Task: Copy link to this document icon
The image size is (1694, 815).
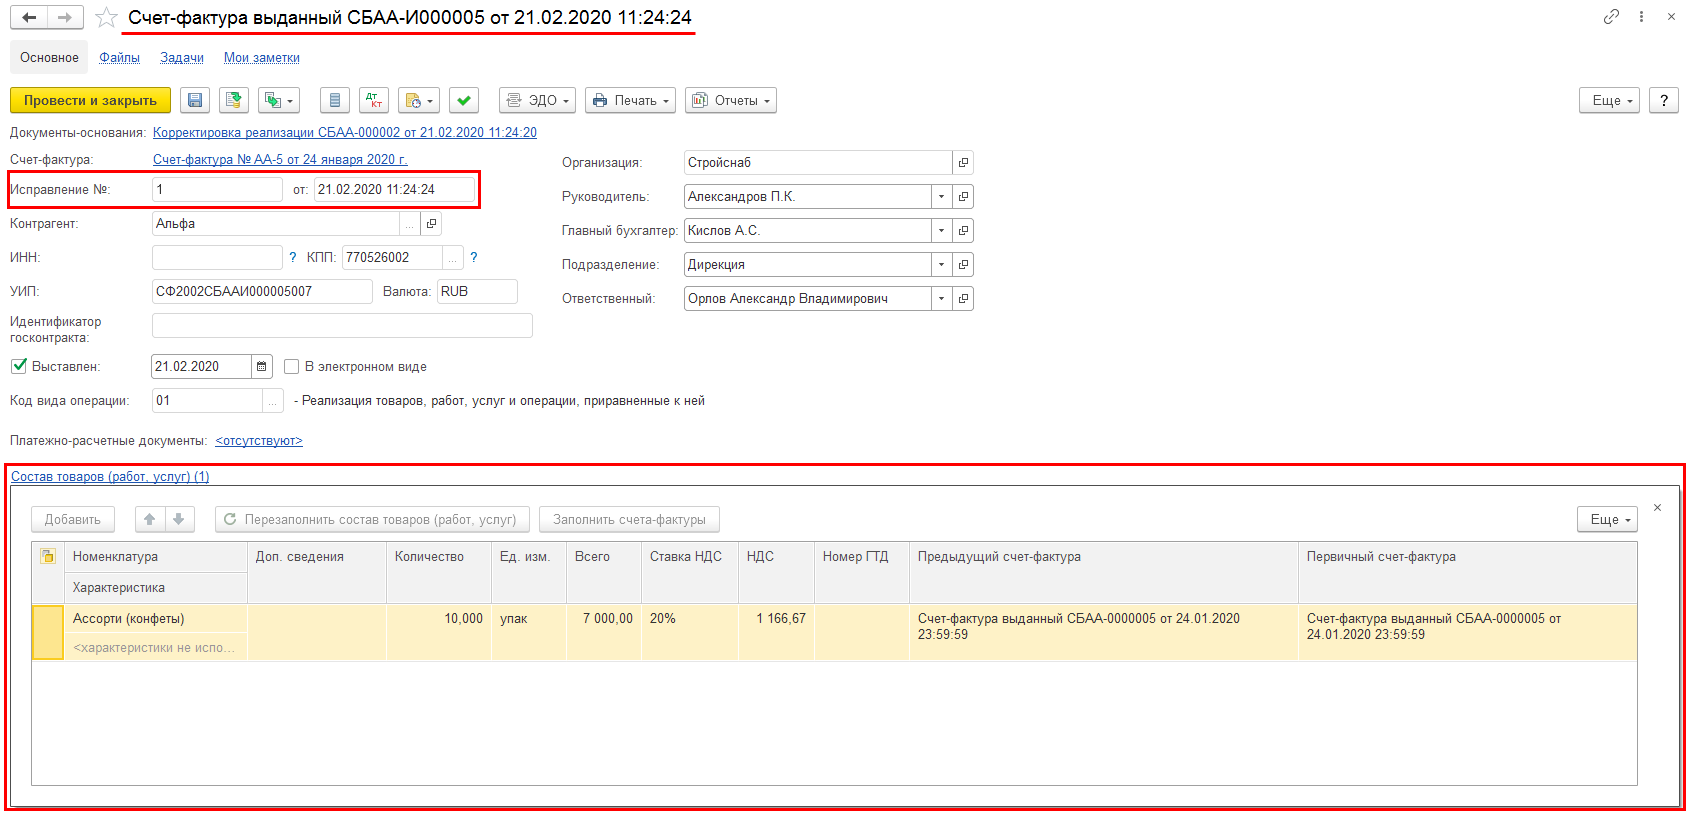Action: [1611, 16]
